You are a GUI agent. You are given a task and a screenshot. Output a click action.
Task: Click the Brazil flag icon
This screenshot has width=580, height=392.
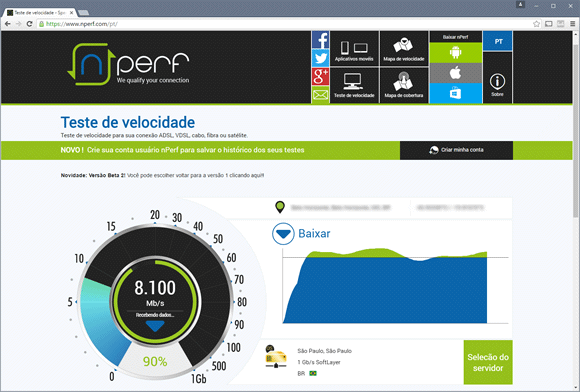coord(313,374)
